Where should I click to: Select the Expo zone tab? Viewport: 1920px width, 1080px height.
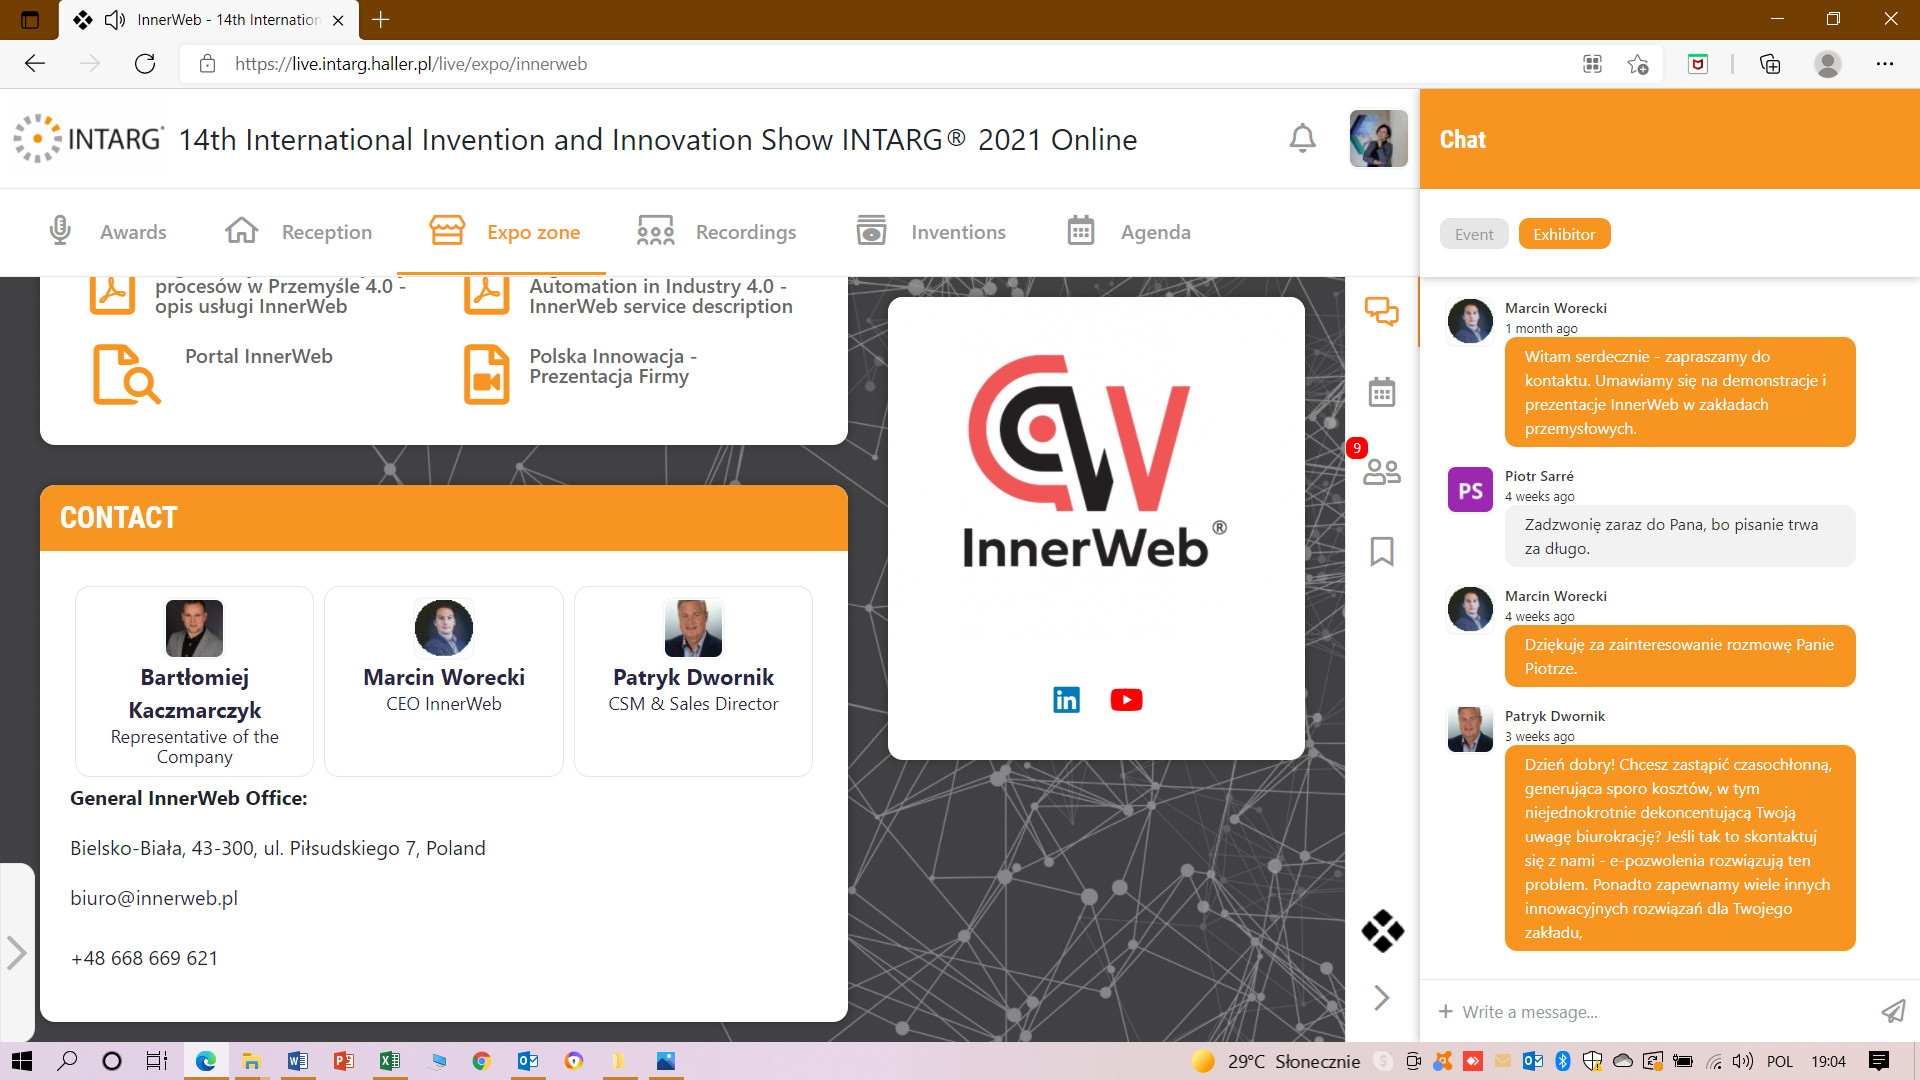pyautogui.click(x=504, y=232)
